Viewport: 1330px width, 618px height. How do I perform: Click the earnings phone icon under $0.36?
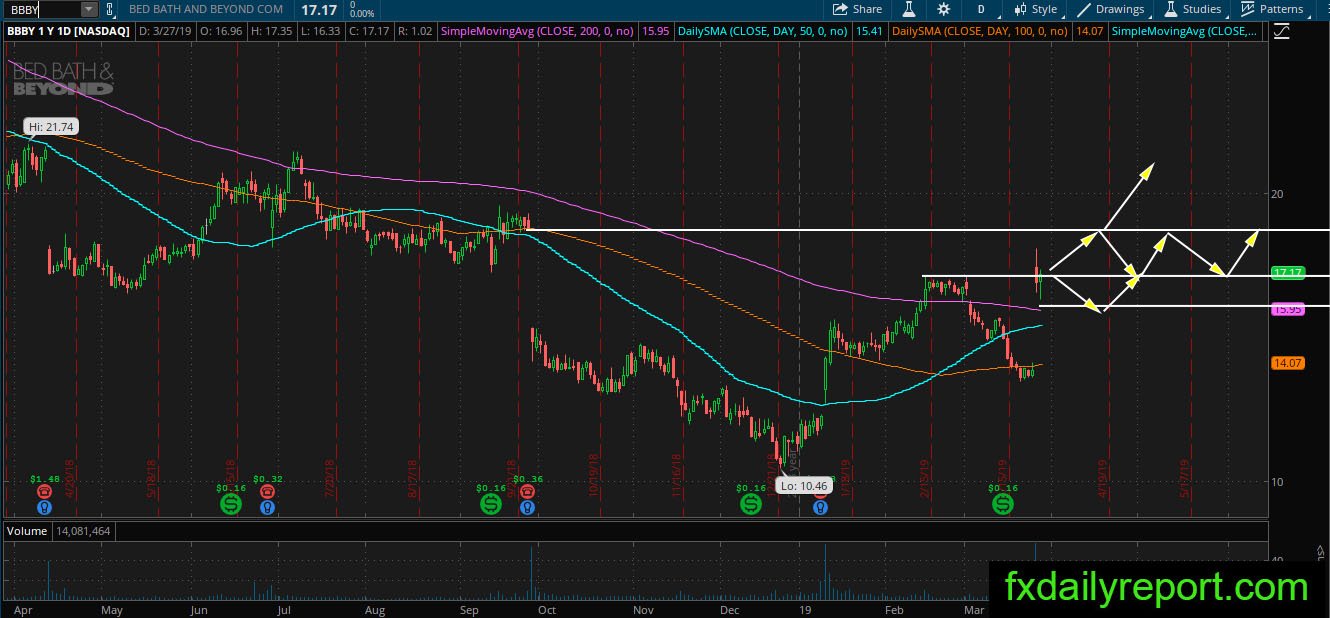(527, 492)
